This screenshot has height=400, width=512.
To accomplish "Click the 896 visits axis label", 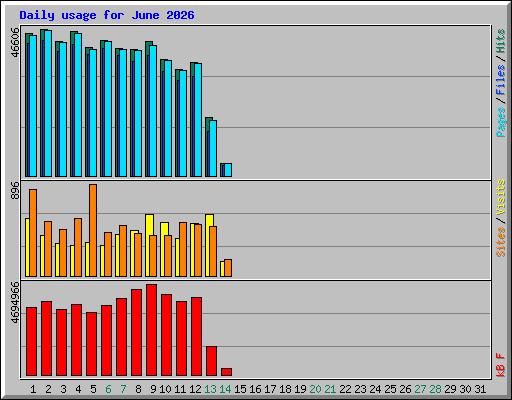I will [15, 190].
